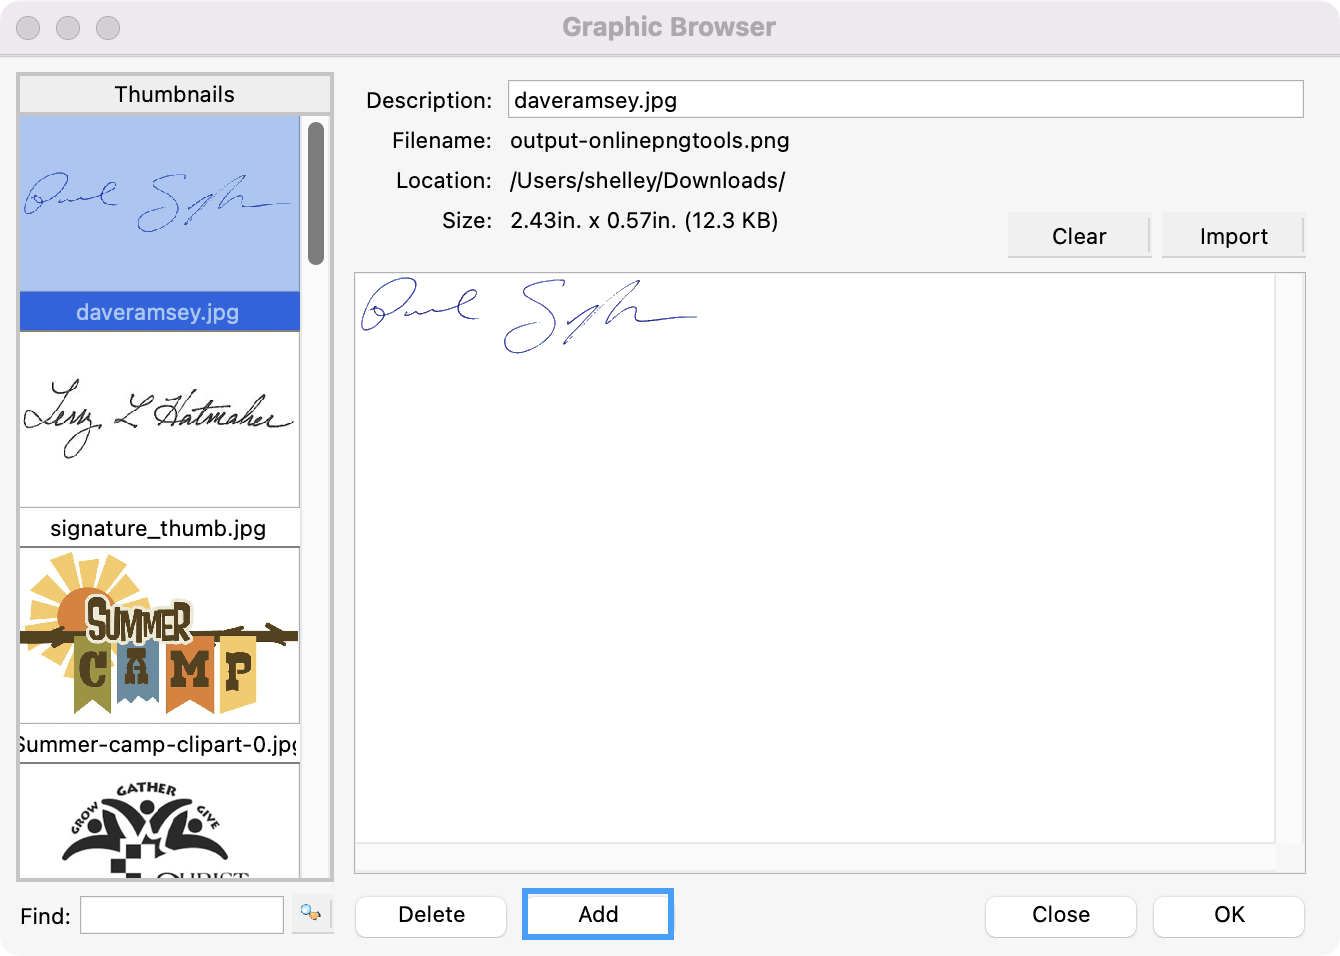
Task: Confirm with the OK button
Action: pyautogui.click(x=1228, y=915)
